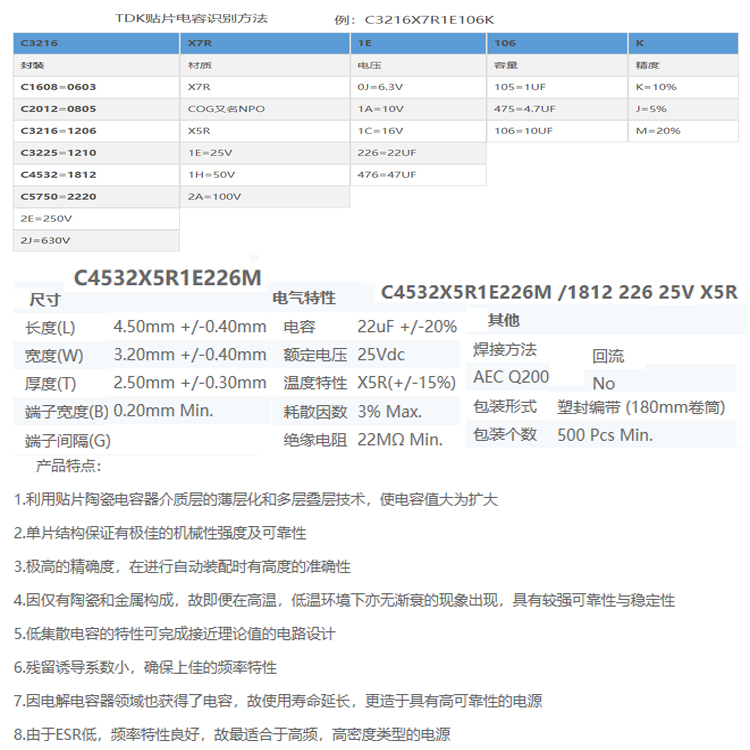Select the C3225=1210 cell
The image size is (750, 750).
(96, 153)
